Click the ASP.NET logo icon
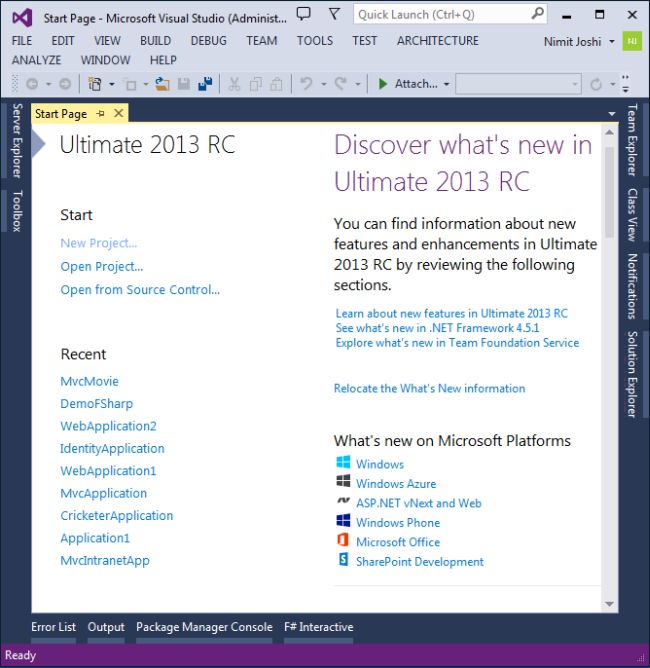The width and height of the screenshot is (650, 668). [343, 501]
